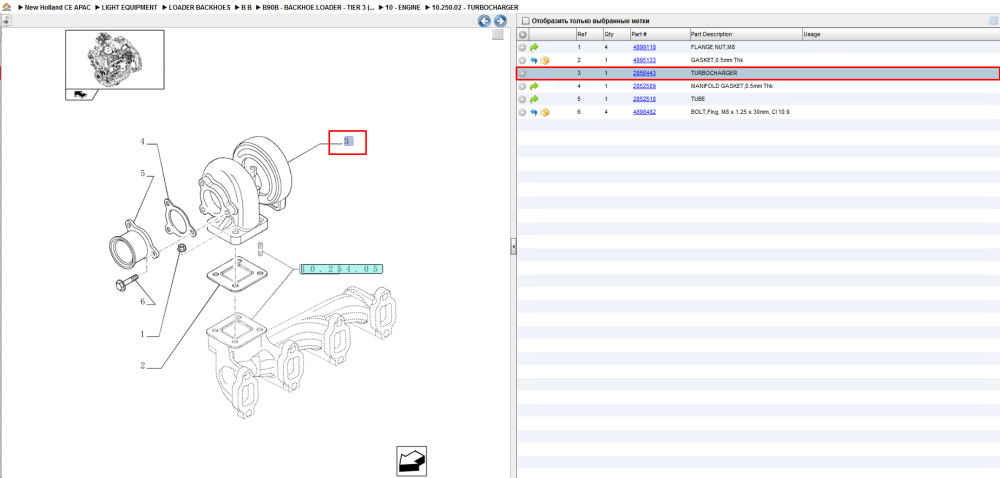This screenshot has width=1000, height=478.
Task: Click green arrow icon on FLANGE NUT row
Action: 534,47
